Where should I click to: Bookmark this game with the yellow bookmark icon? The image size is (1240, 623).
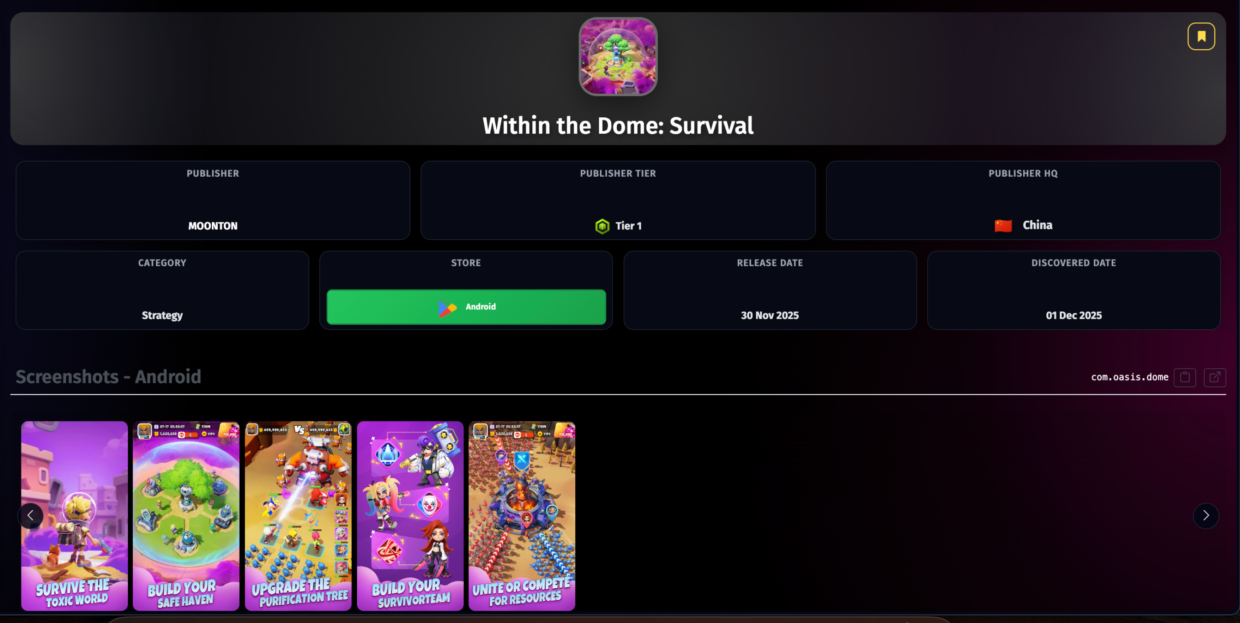[1201, 37]
